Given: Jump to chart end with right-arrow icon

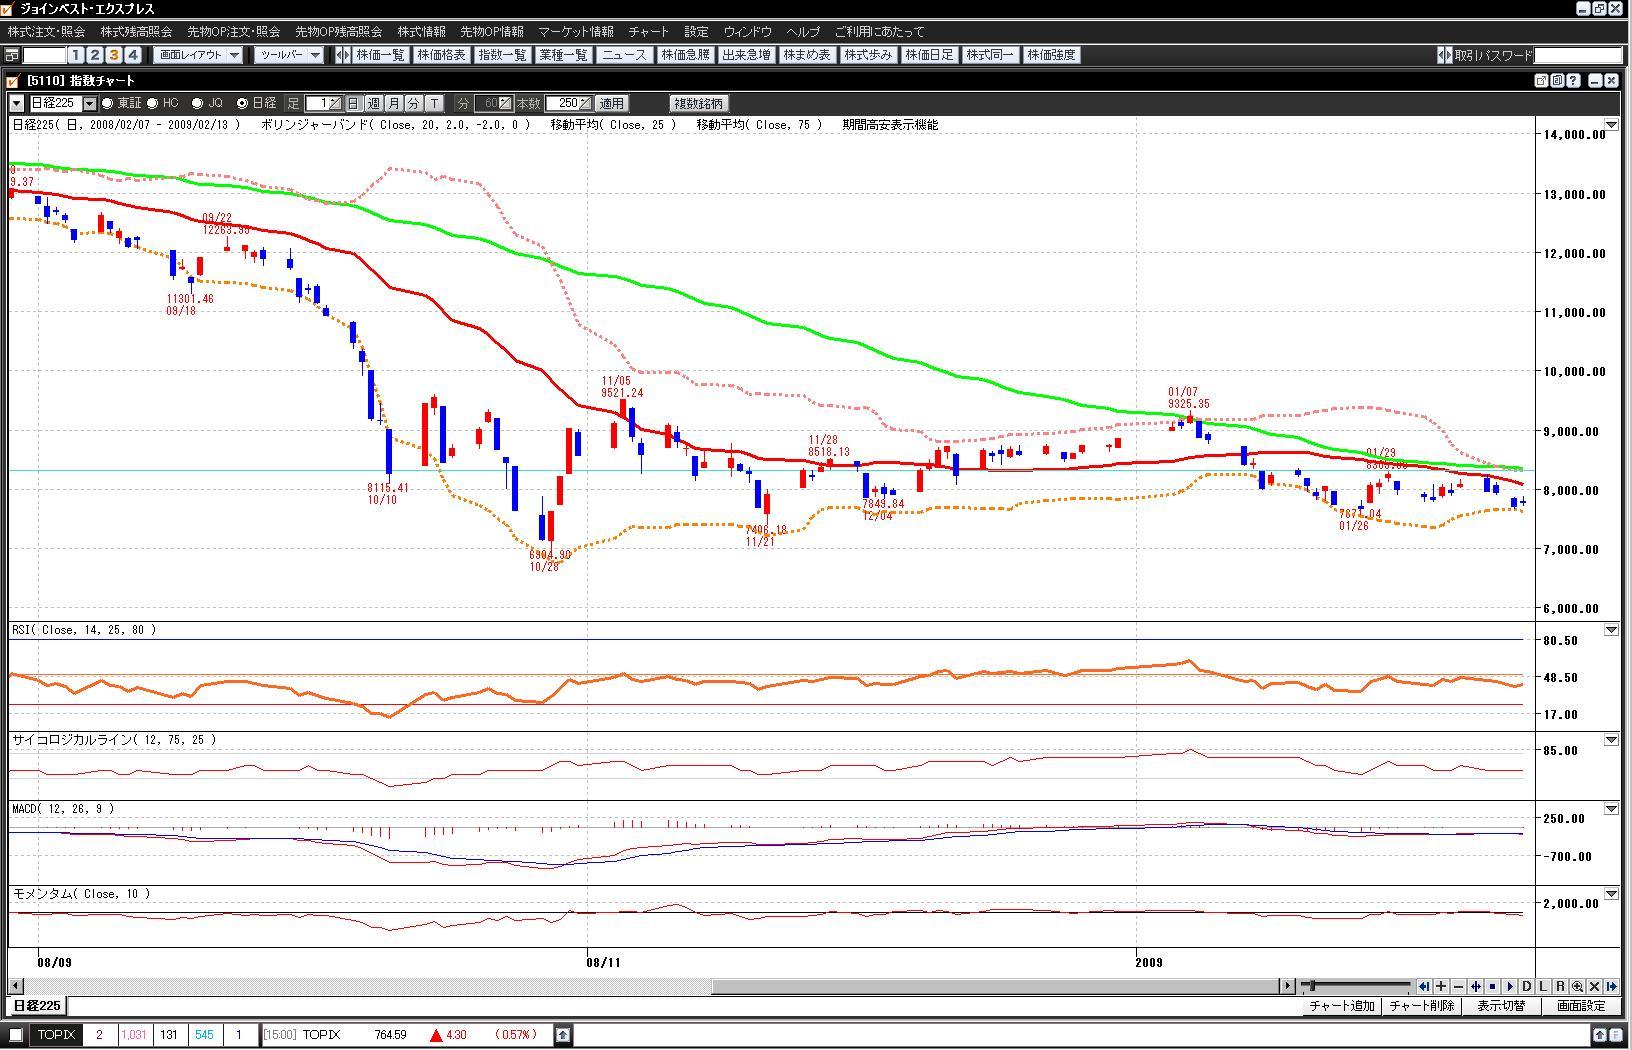Looking at the screenshot, I should pos(1611,986).
